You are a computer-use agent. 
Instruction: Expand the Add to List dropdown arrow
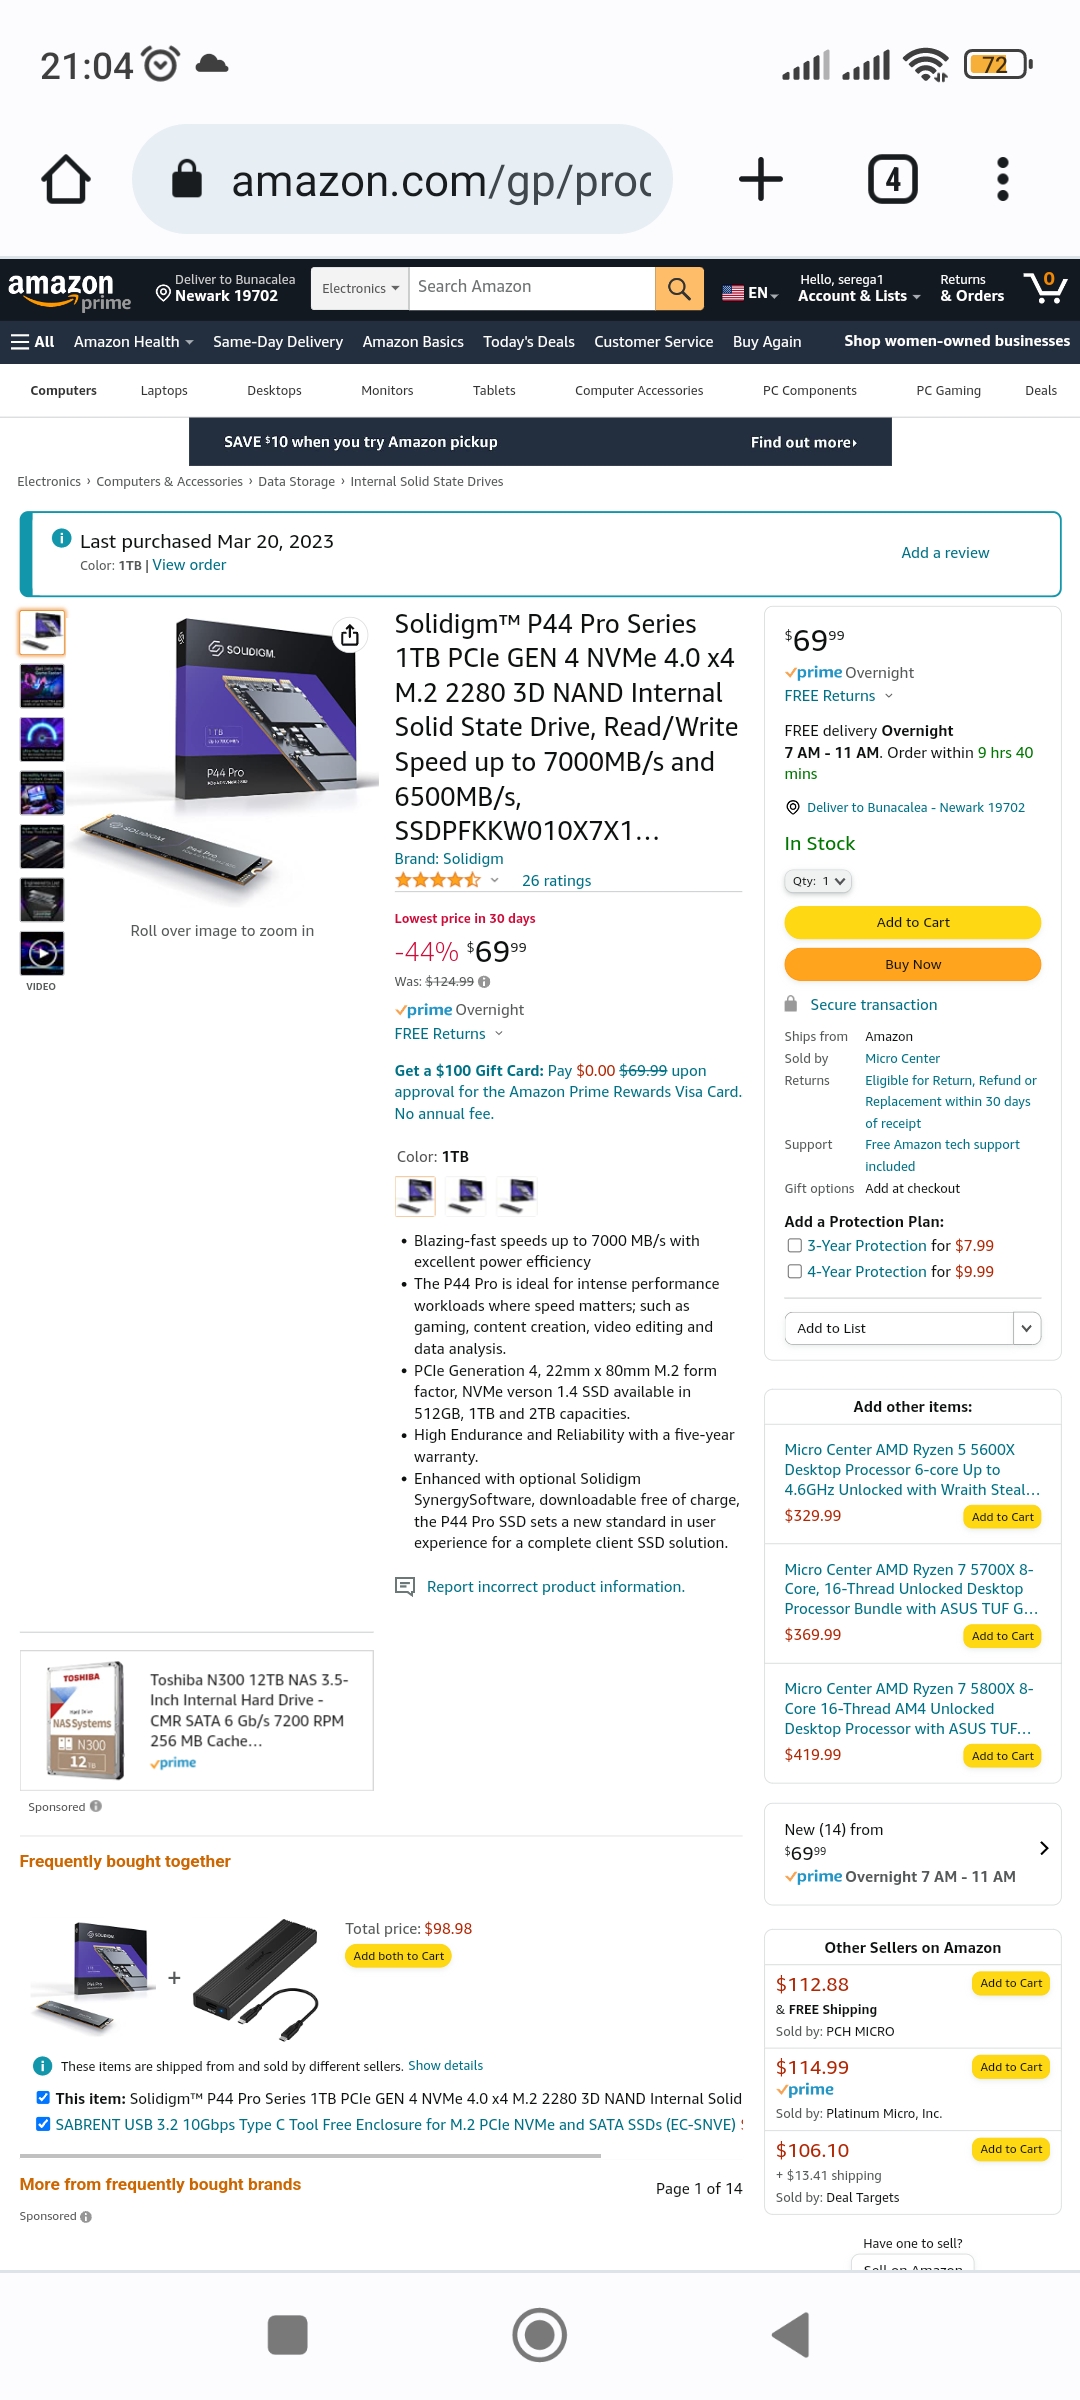tap(1027, 1328)
